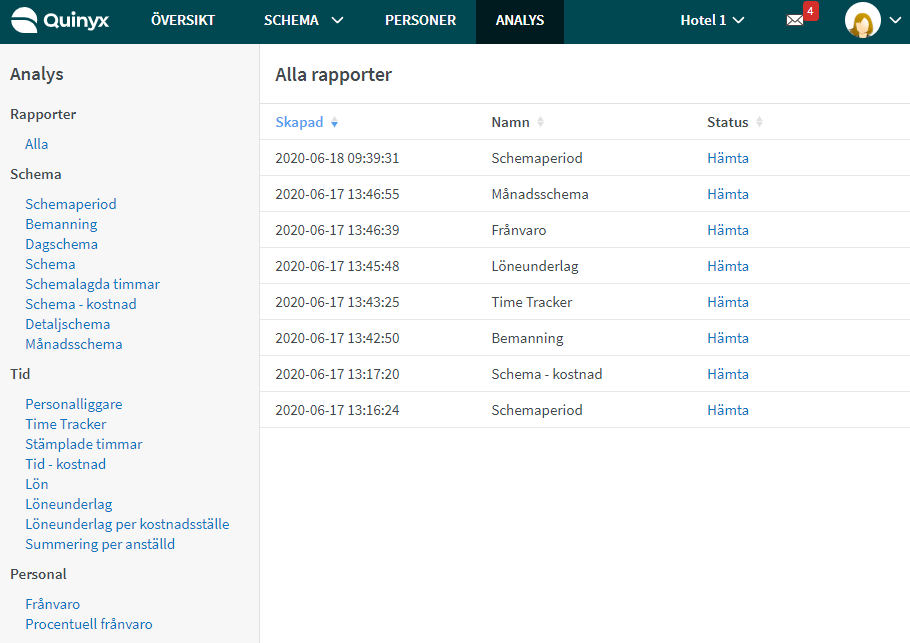Open Schemalagda timmar report link

pyautogui.click(x=92, y=284)
